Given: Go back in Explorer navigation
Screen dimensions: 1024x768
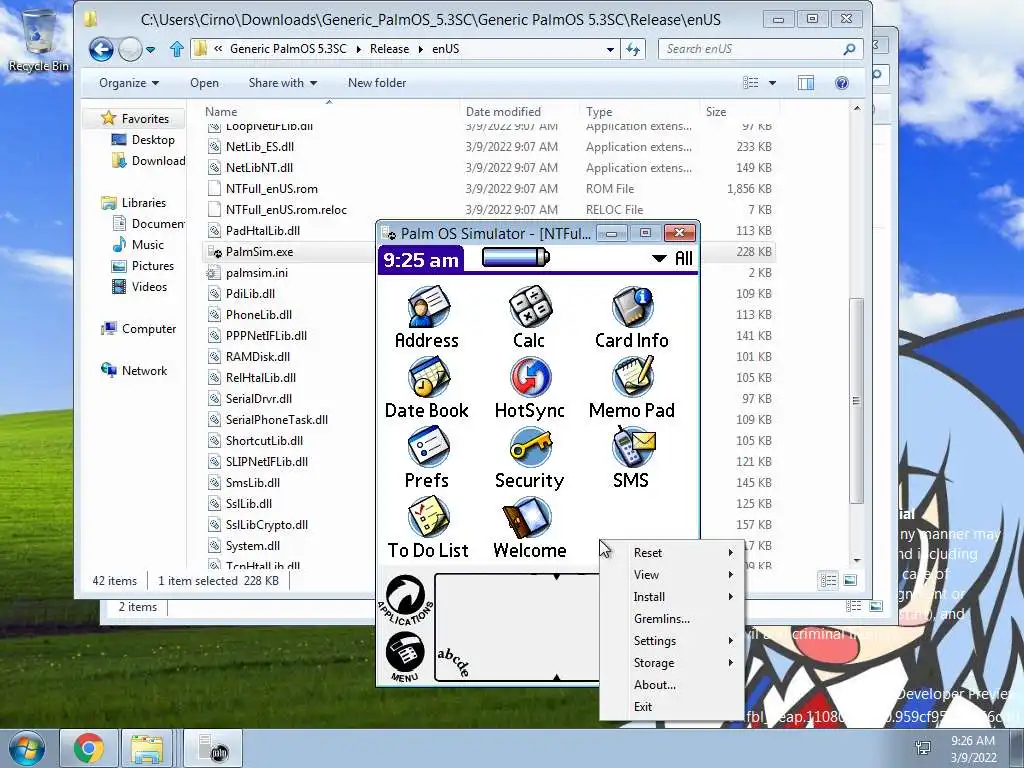Looking at the screenshot, I should tap(101, 50).
